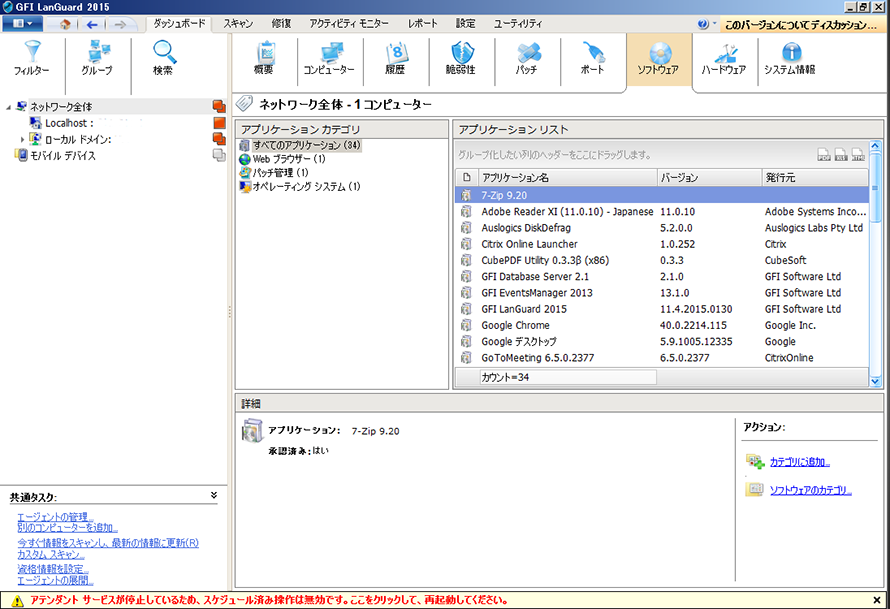The width and height of the screenshot is (890, 609).
Task: Click カスタム スキャン link
Action: click(50, 554)
